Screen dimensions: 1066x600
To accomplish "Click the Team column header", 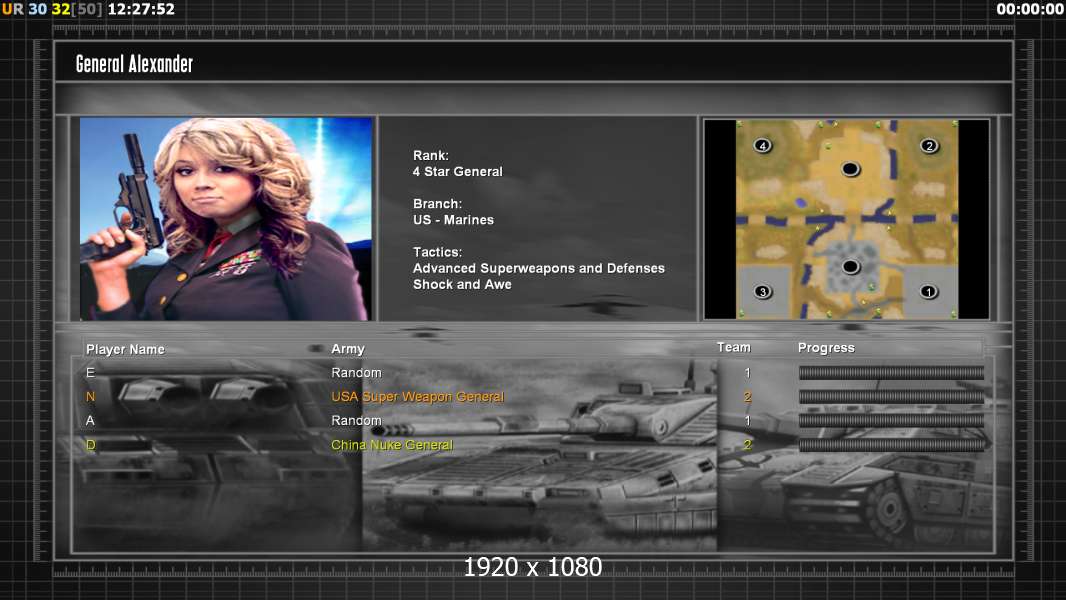I will 734,347.
